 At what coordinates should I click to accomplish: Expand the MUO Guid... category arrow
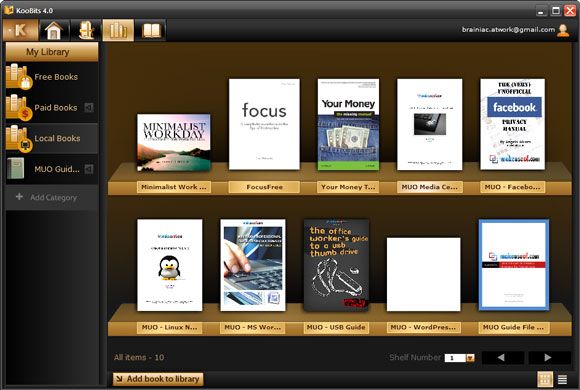(x=89, y=169)
